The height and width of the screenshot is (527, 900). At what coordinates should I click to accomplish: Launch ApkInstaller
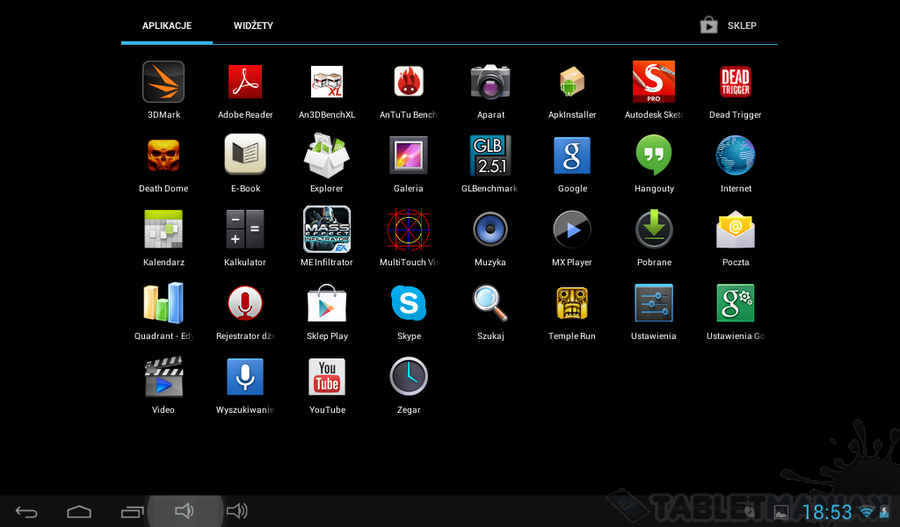coord(572,82)
